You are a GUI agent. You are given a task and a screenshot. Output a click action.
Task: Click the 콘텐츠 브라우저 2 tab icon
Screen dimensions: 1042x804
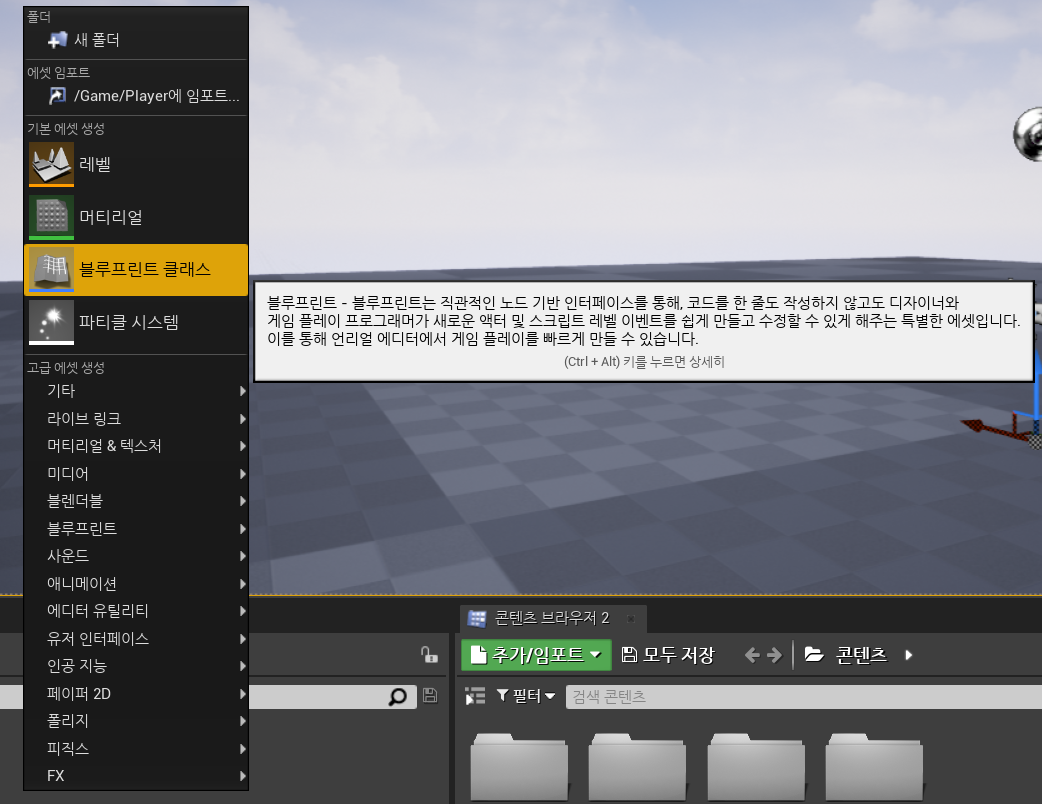pos(476,619)
